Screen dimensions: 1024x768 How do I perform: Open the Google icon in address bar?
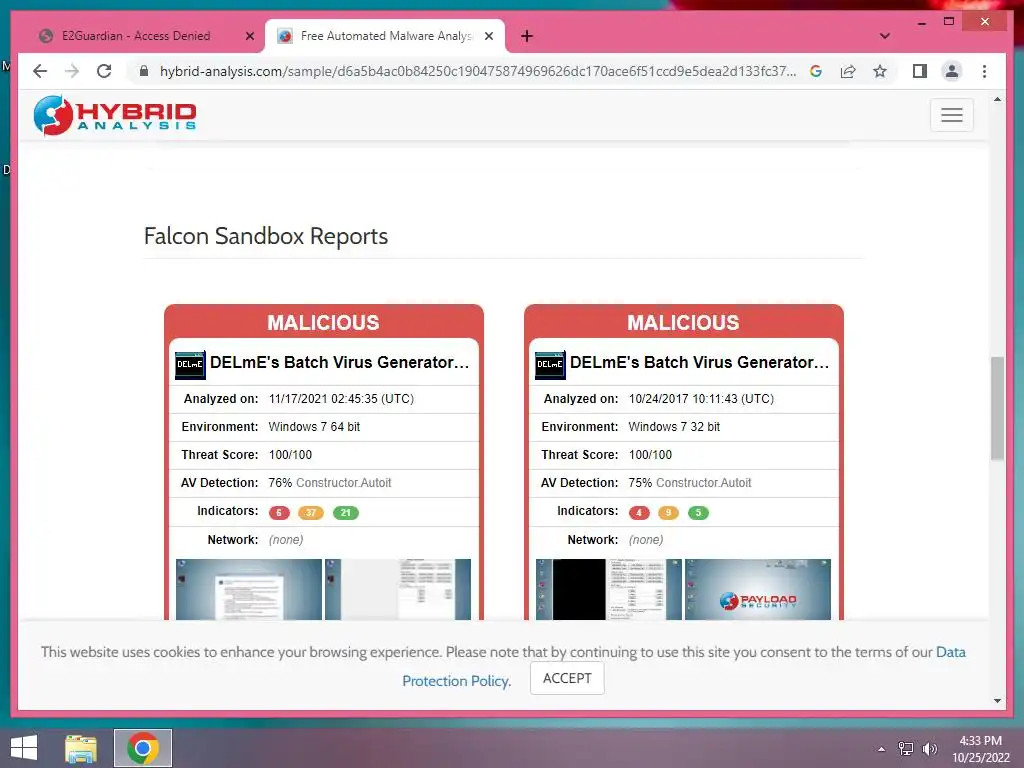click(x=816, y=71)
